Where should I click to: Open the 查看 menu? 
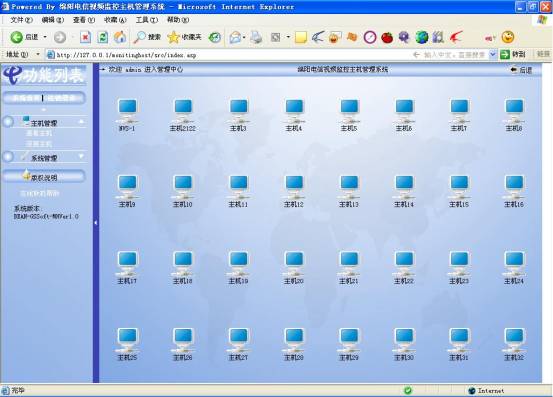point(84,20)
